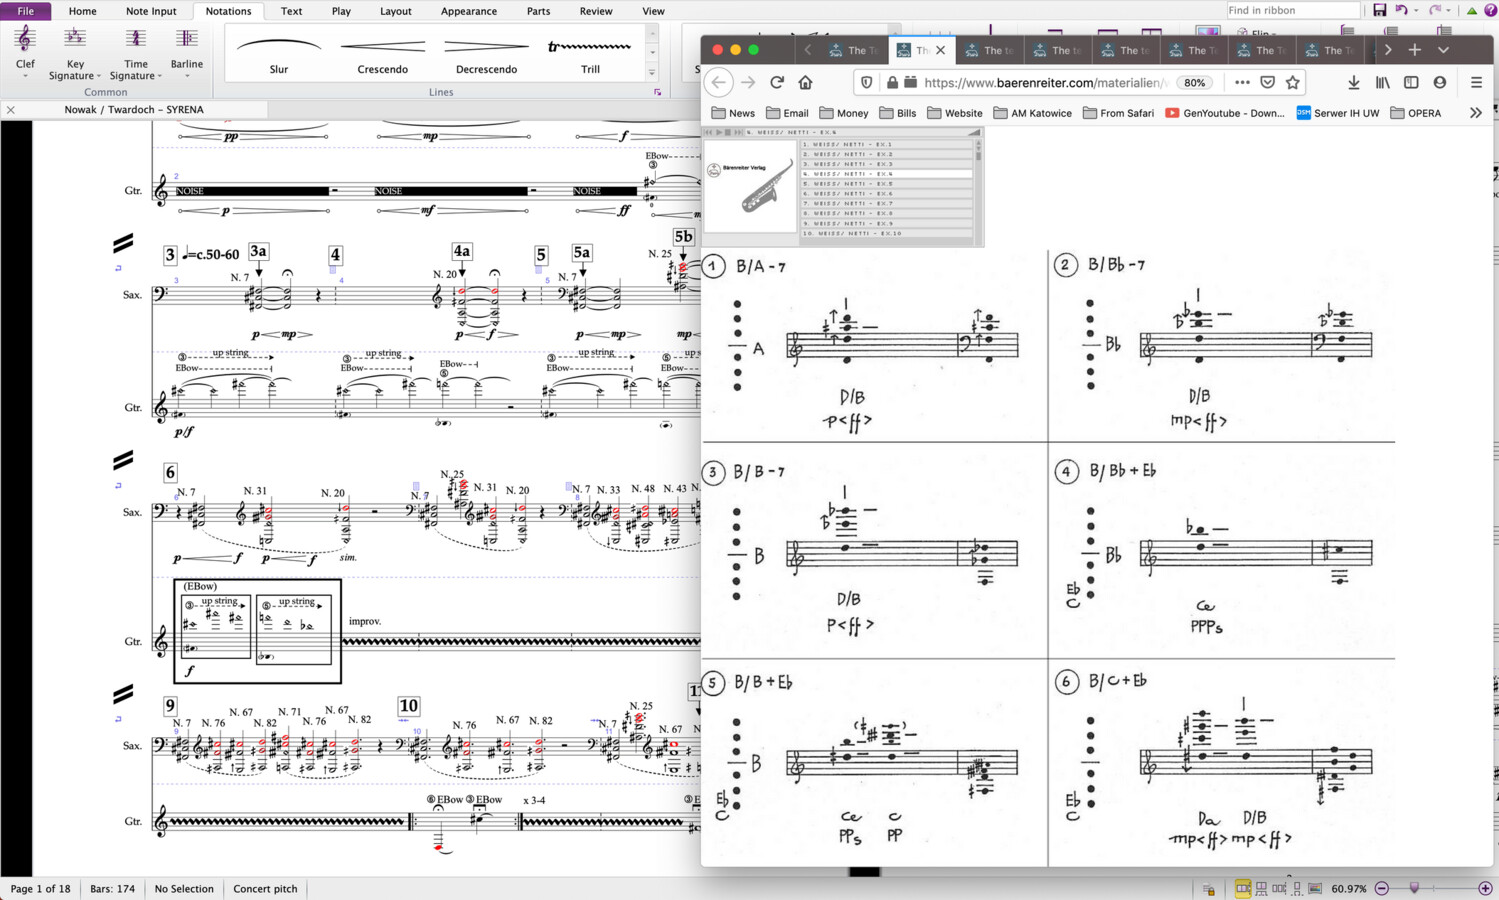Click the Find in ribbon search field
The width and height of the screenshot is (1499, 900).
(x=1293, y=10)
